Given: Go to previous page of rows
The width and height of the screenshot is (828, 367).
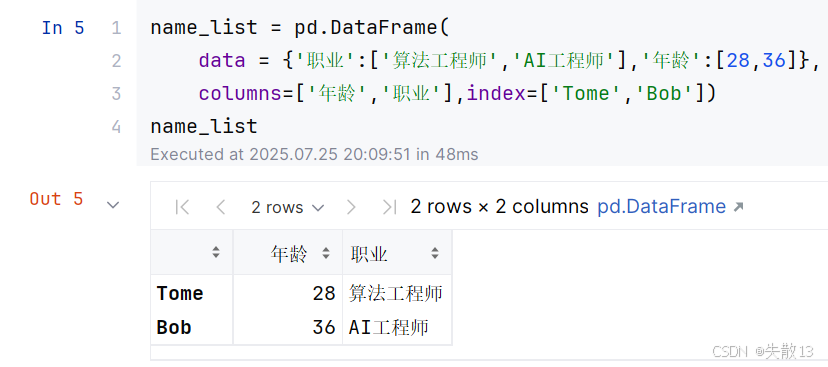Looking at the screenshot, I should pyautogui.click(x=221, y=208).
